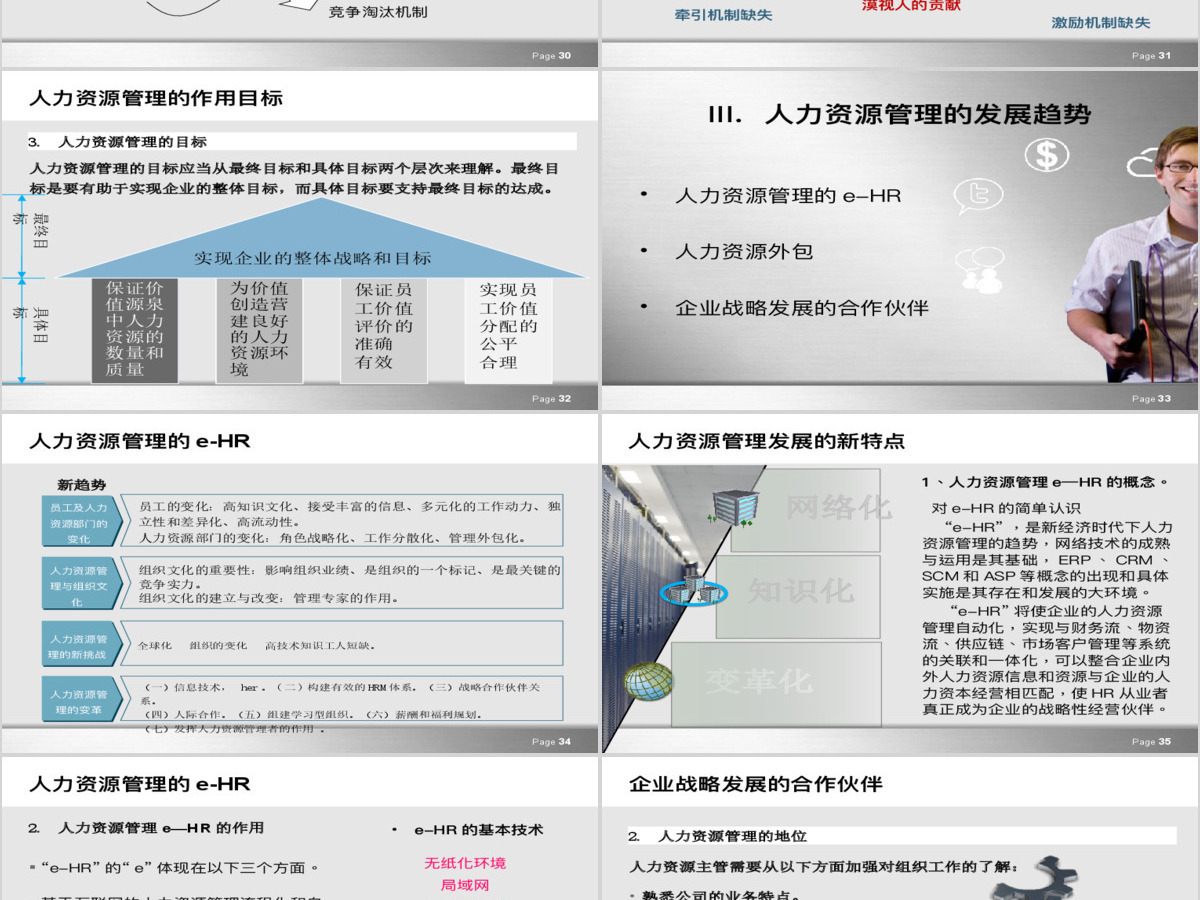Image resolution: width=1200 pixels, height=900 pixels.
Task: Select the 'Page 30' label
Action: (x=551, y=56)
